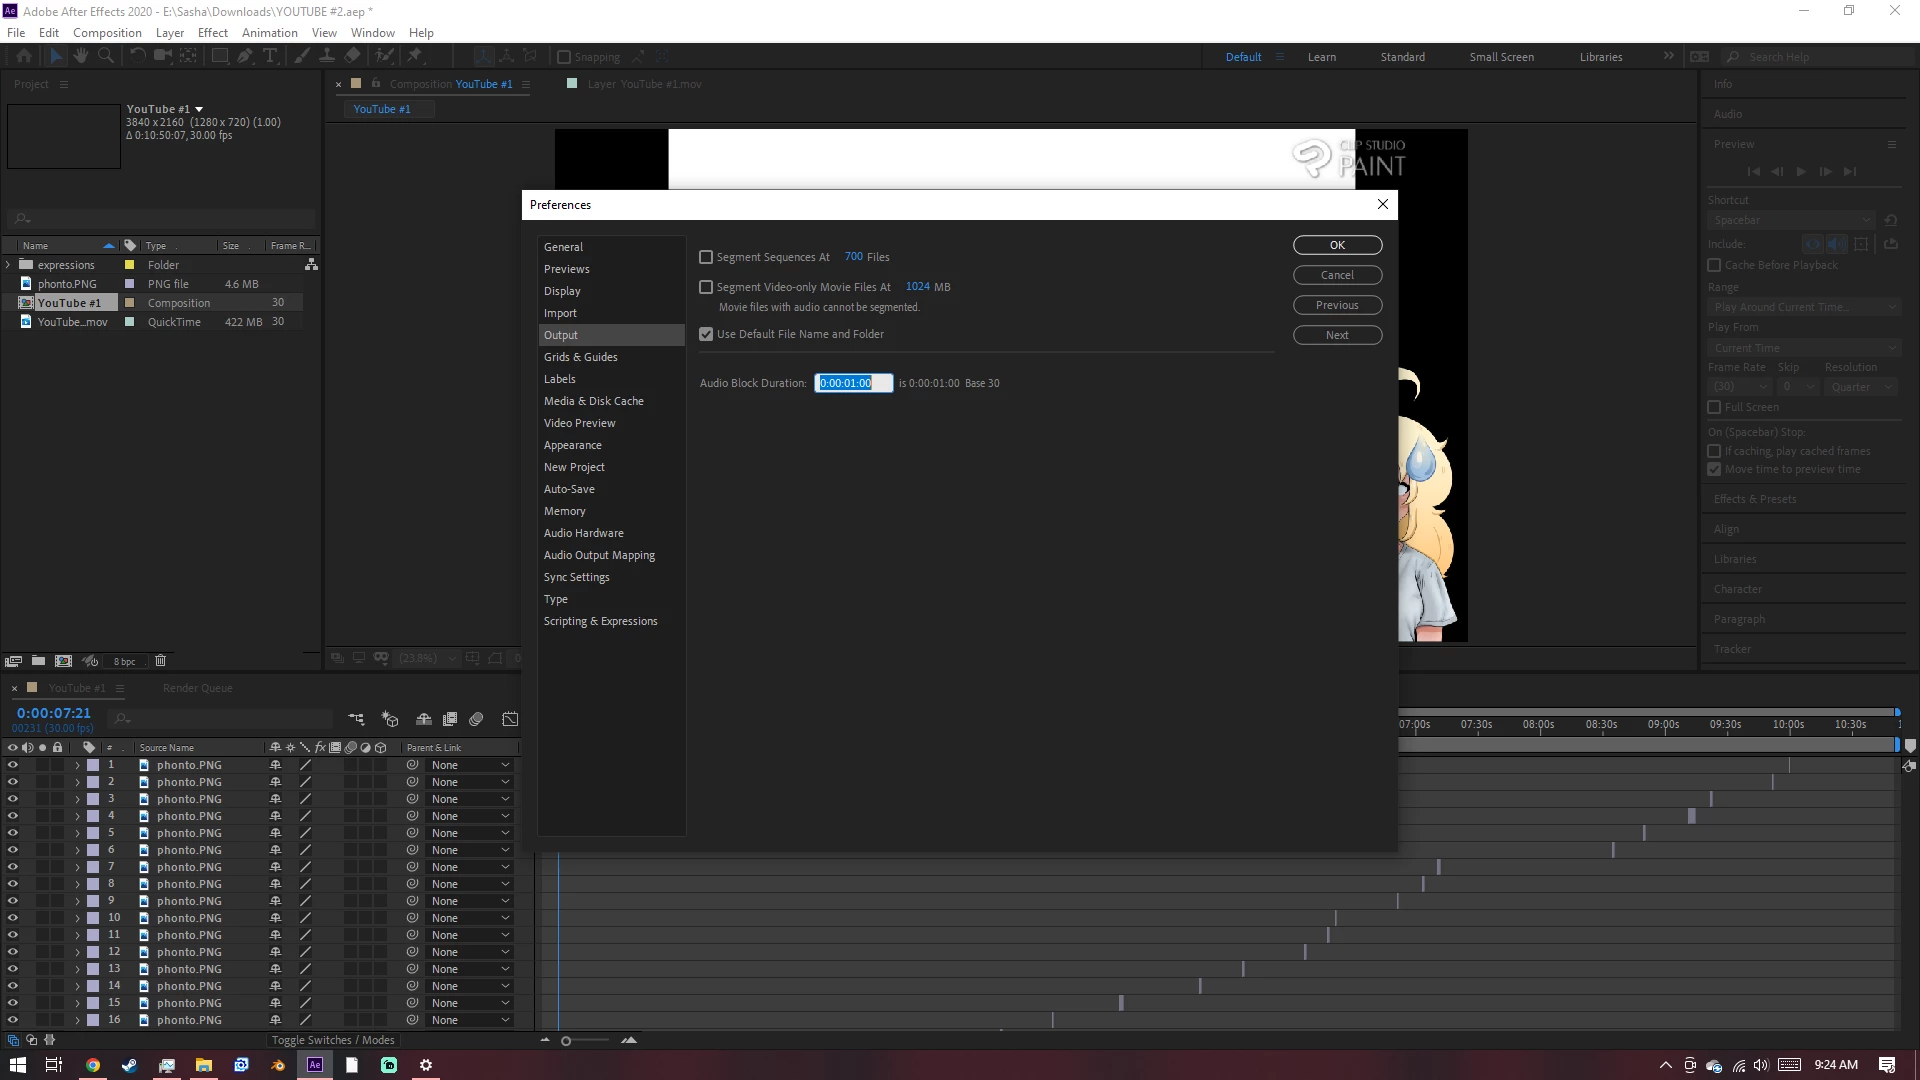Select the Hand tool in toolbar

pyautogui.click(x=81, y=56)
